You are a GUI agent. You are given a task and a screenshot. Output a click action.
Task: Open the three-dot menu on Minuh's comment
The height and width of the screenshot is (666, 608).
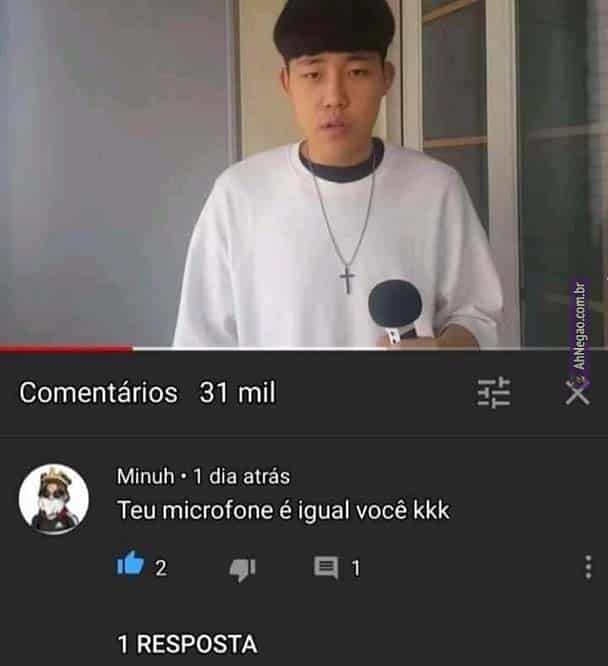tap(588, 567)
